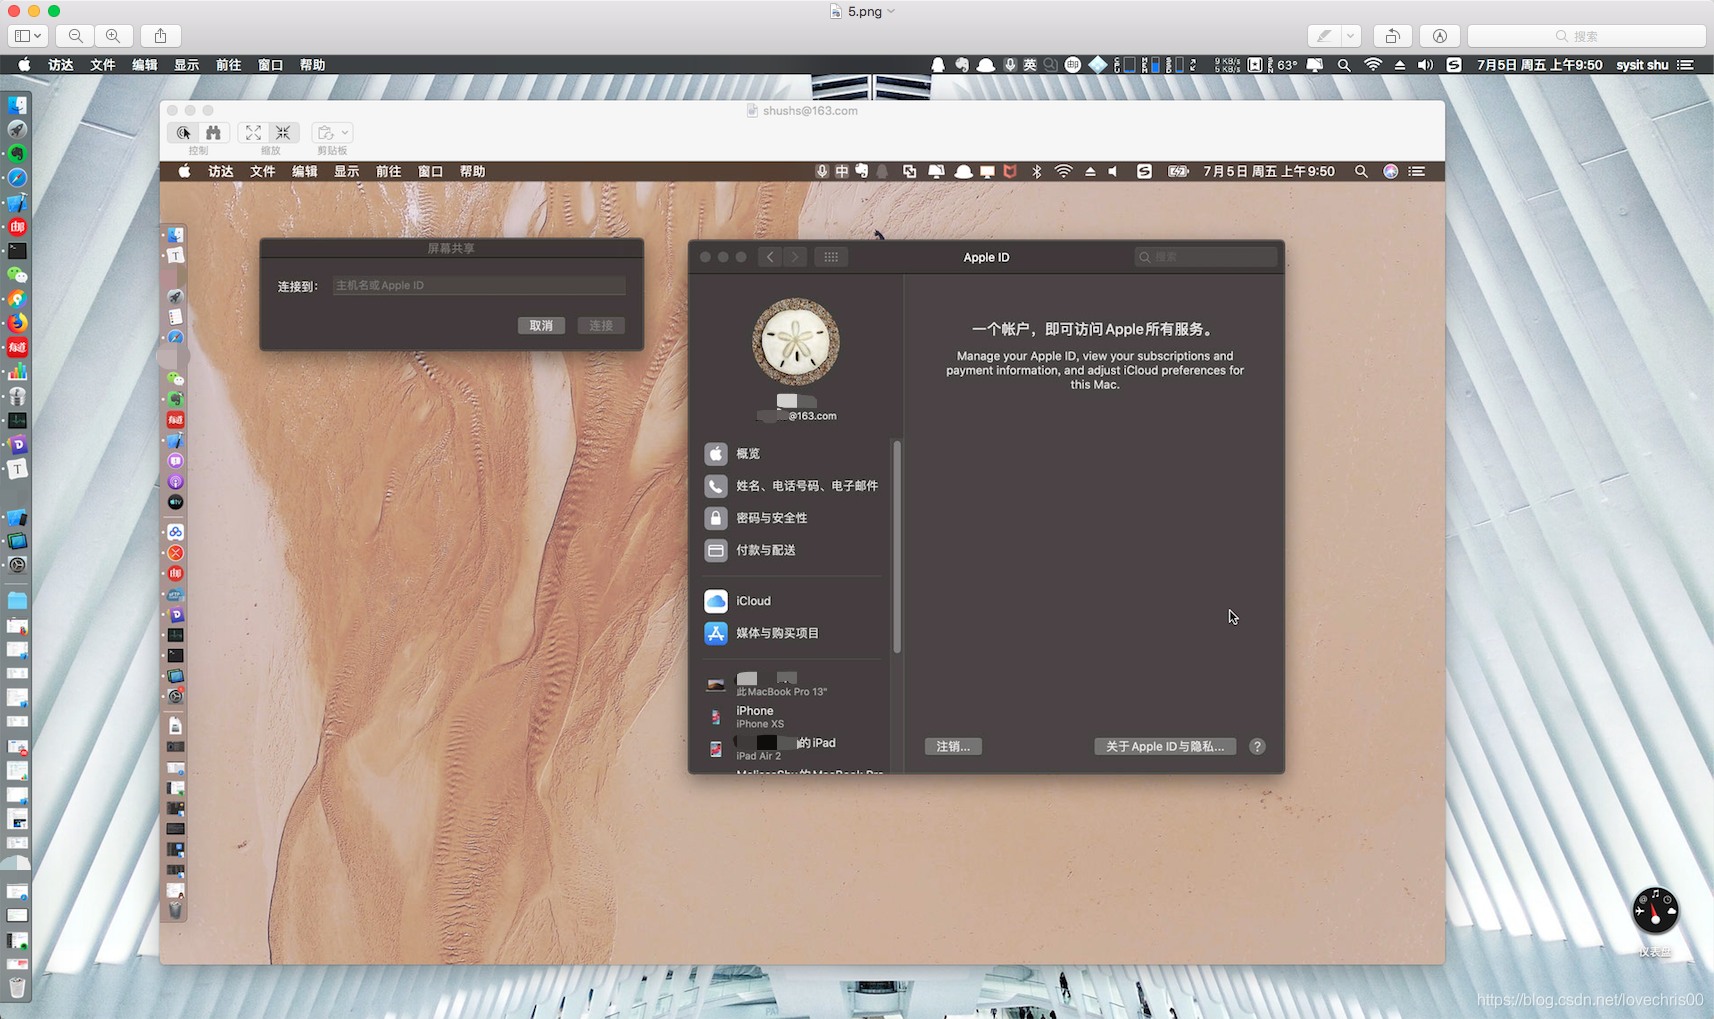
Task: Open Wi-Fi status in outer menu bar
Action: point(1373,65)
